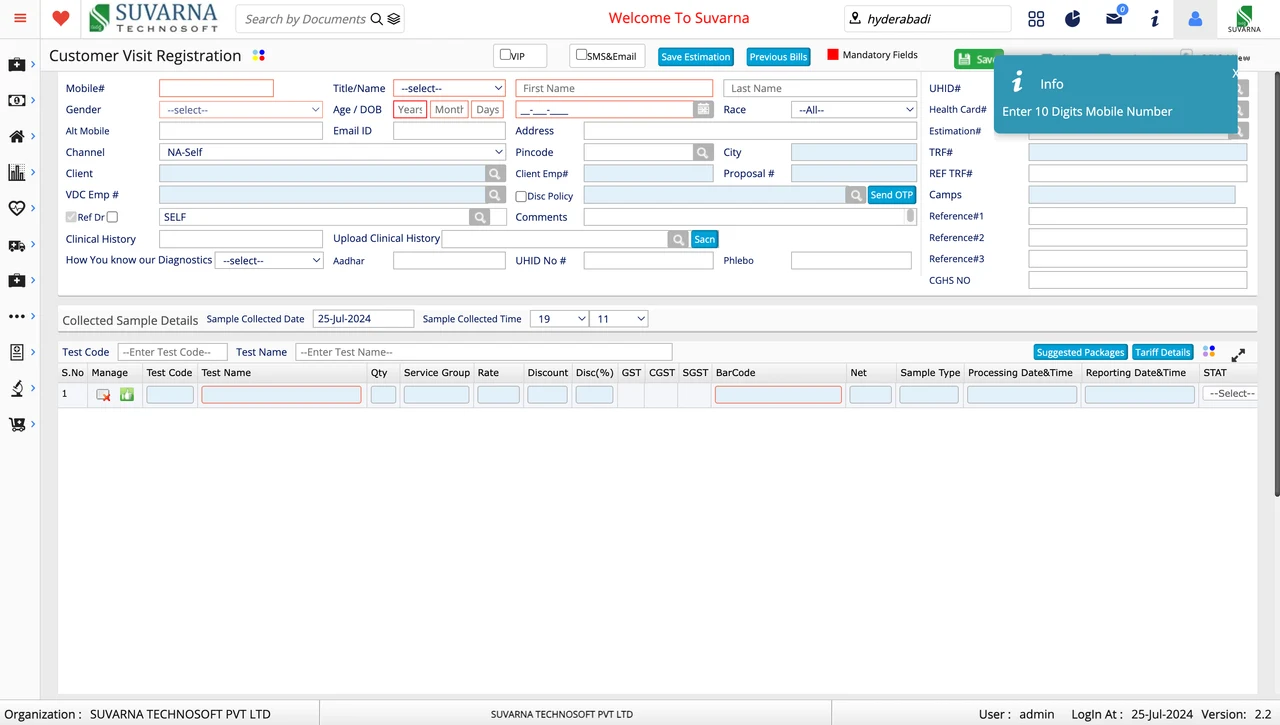Open the Gender dropdown

point(241,110)
